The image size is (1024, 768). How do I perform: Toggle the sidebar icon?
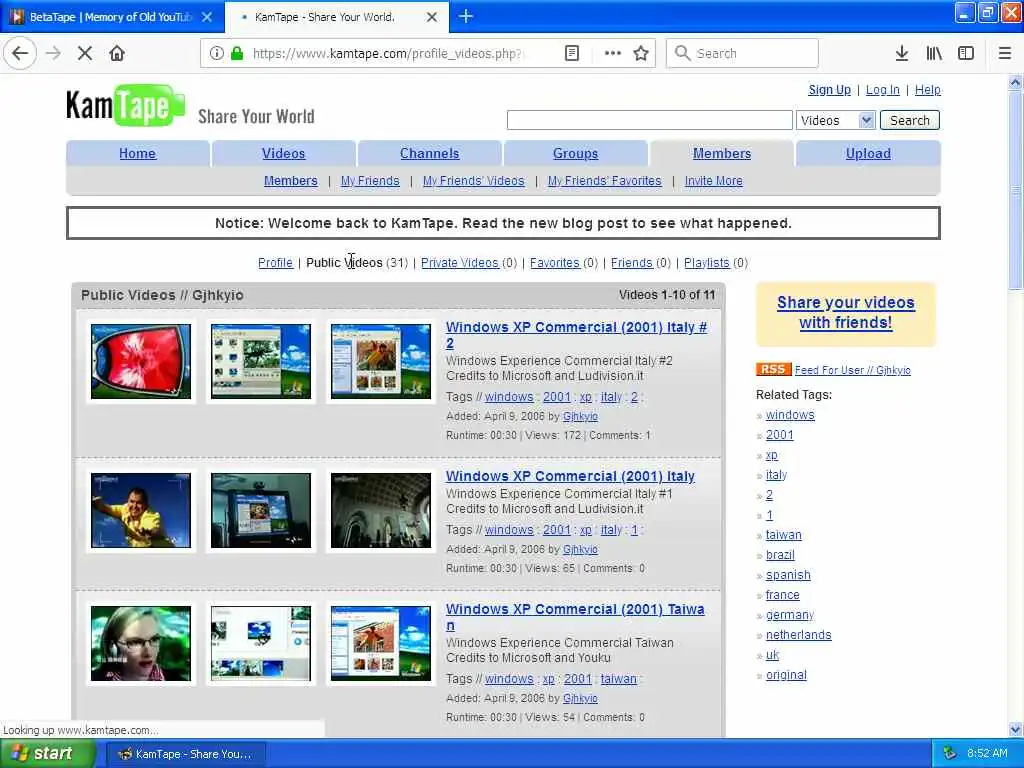pos(966,54)
